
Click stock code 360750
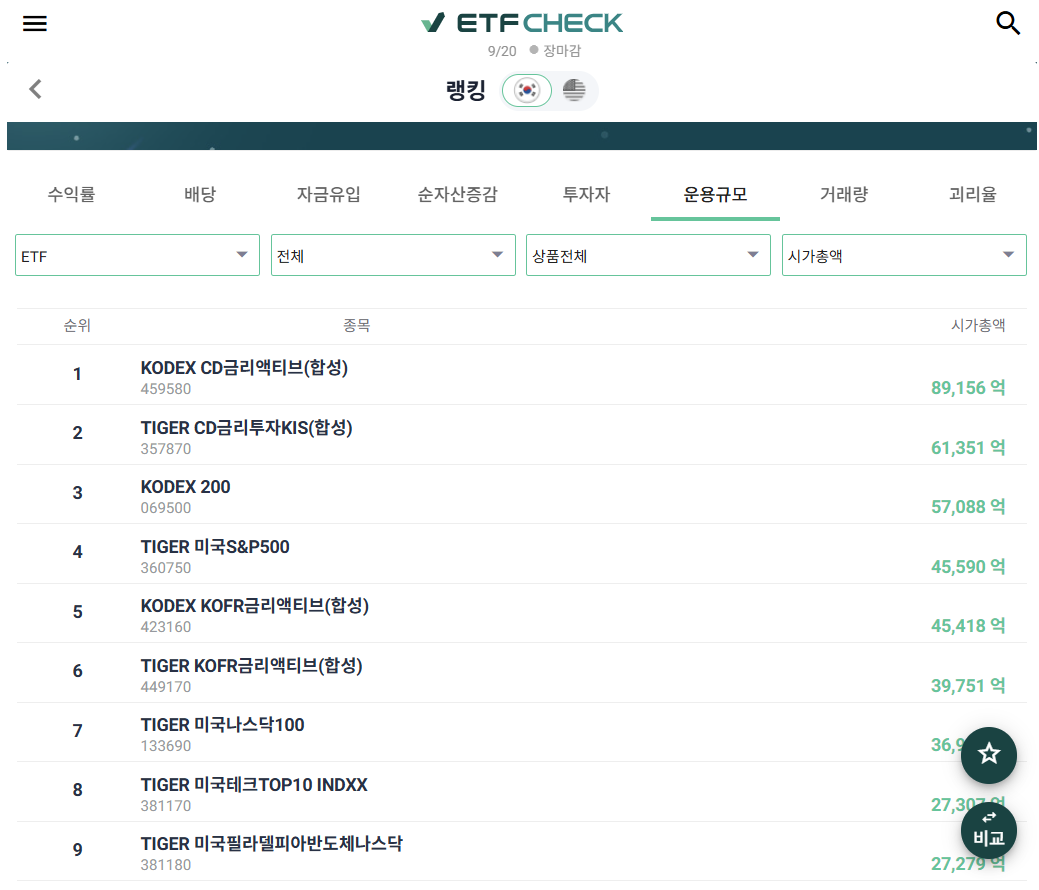tap(166, 568)
